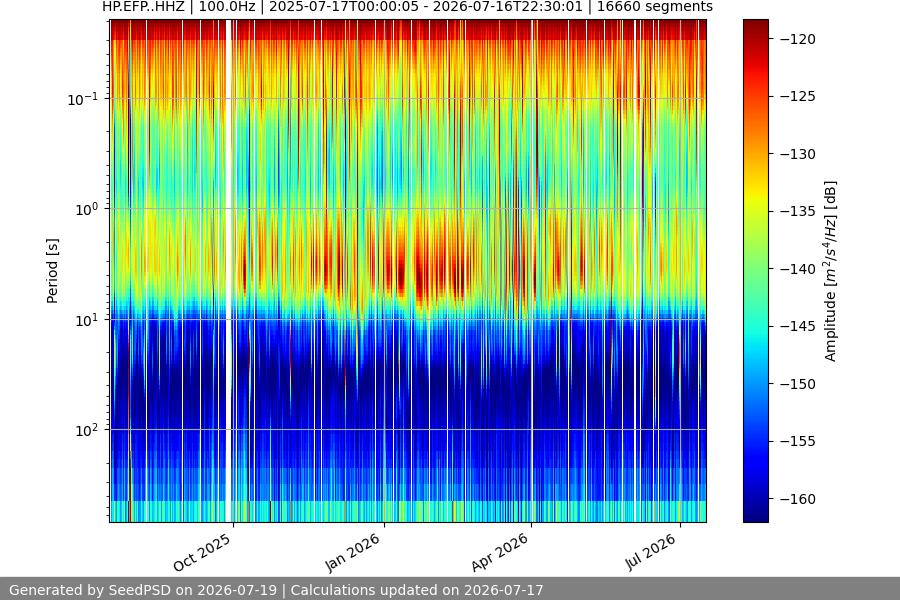
Task: Click the colorbar value '−130'
Action: [798, 154]
